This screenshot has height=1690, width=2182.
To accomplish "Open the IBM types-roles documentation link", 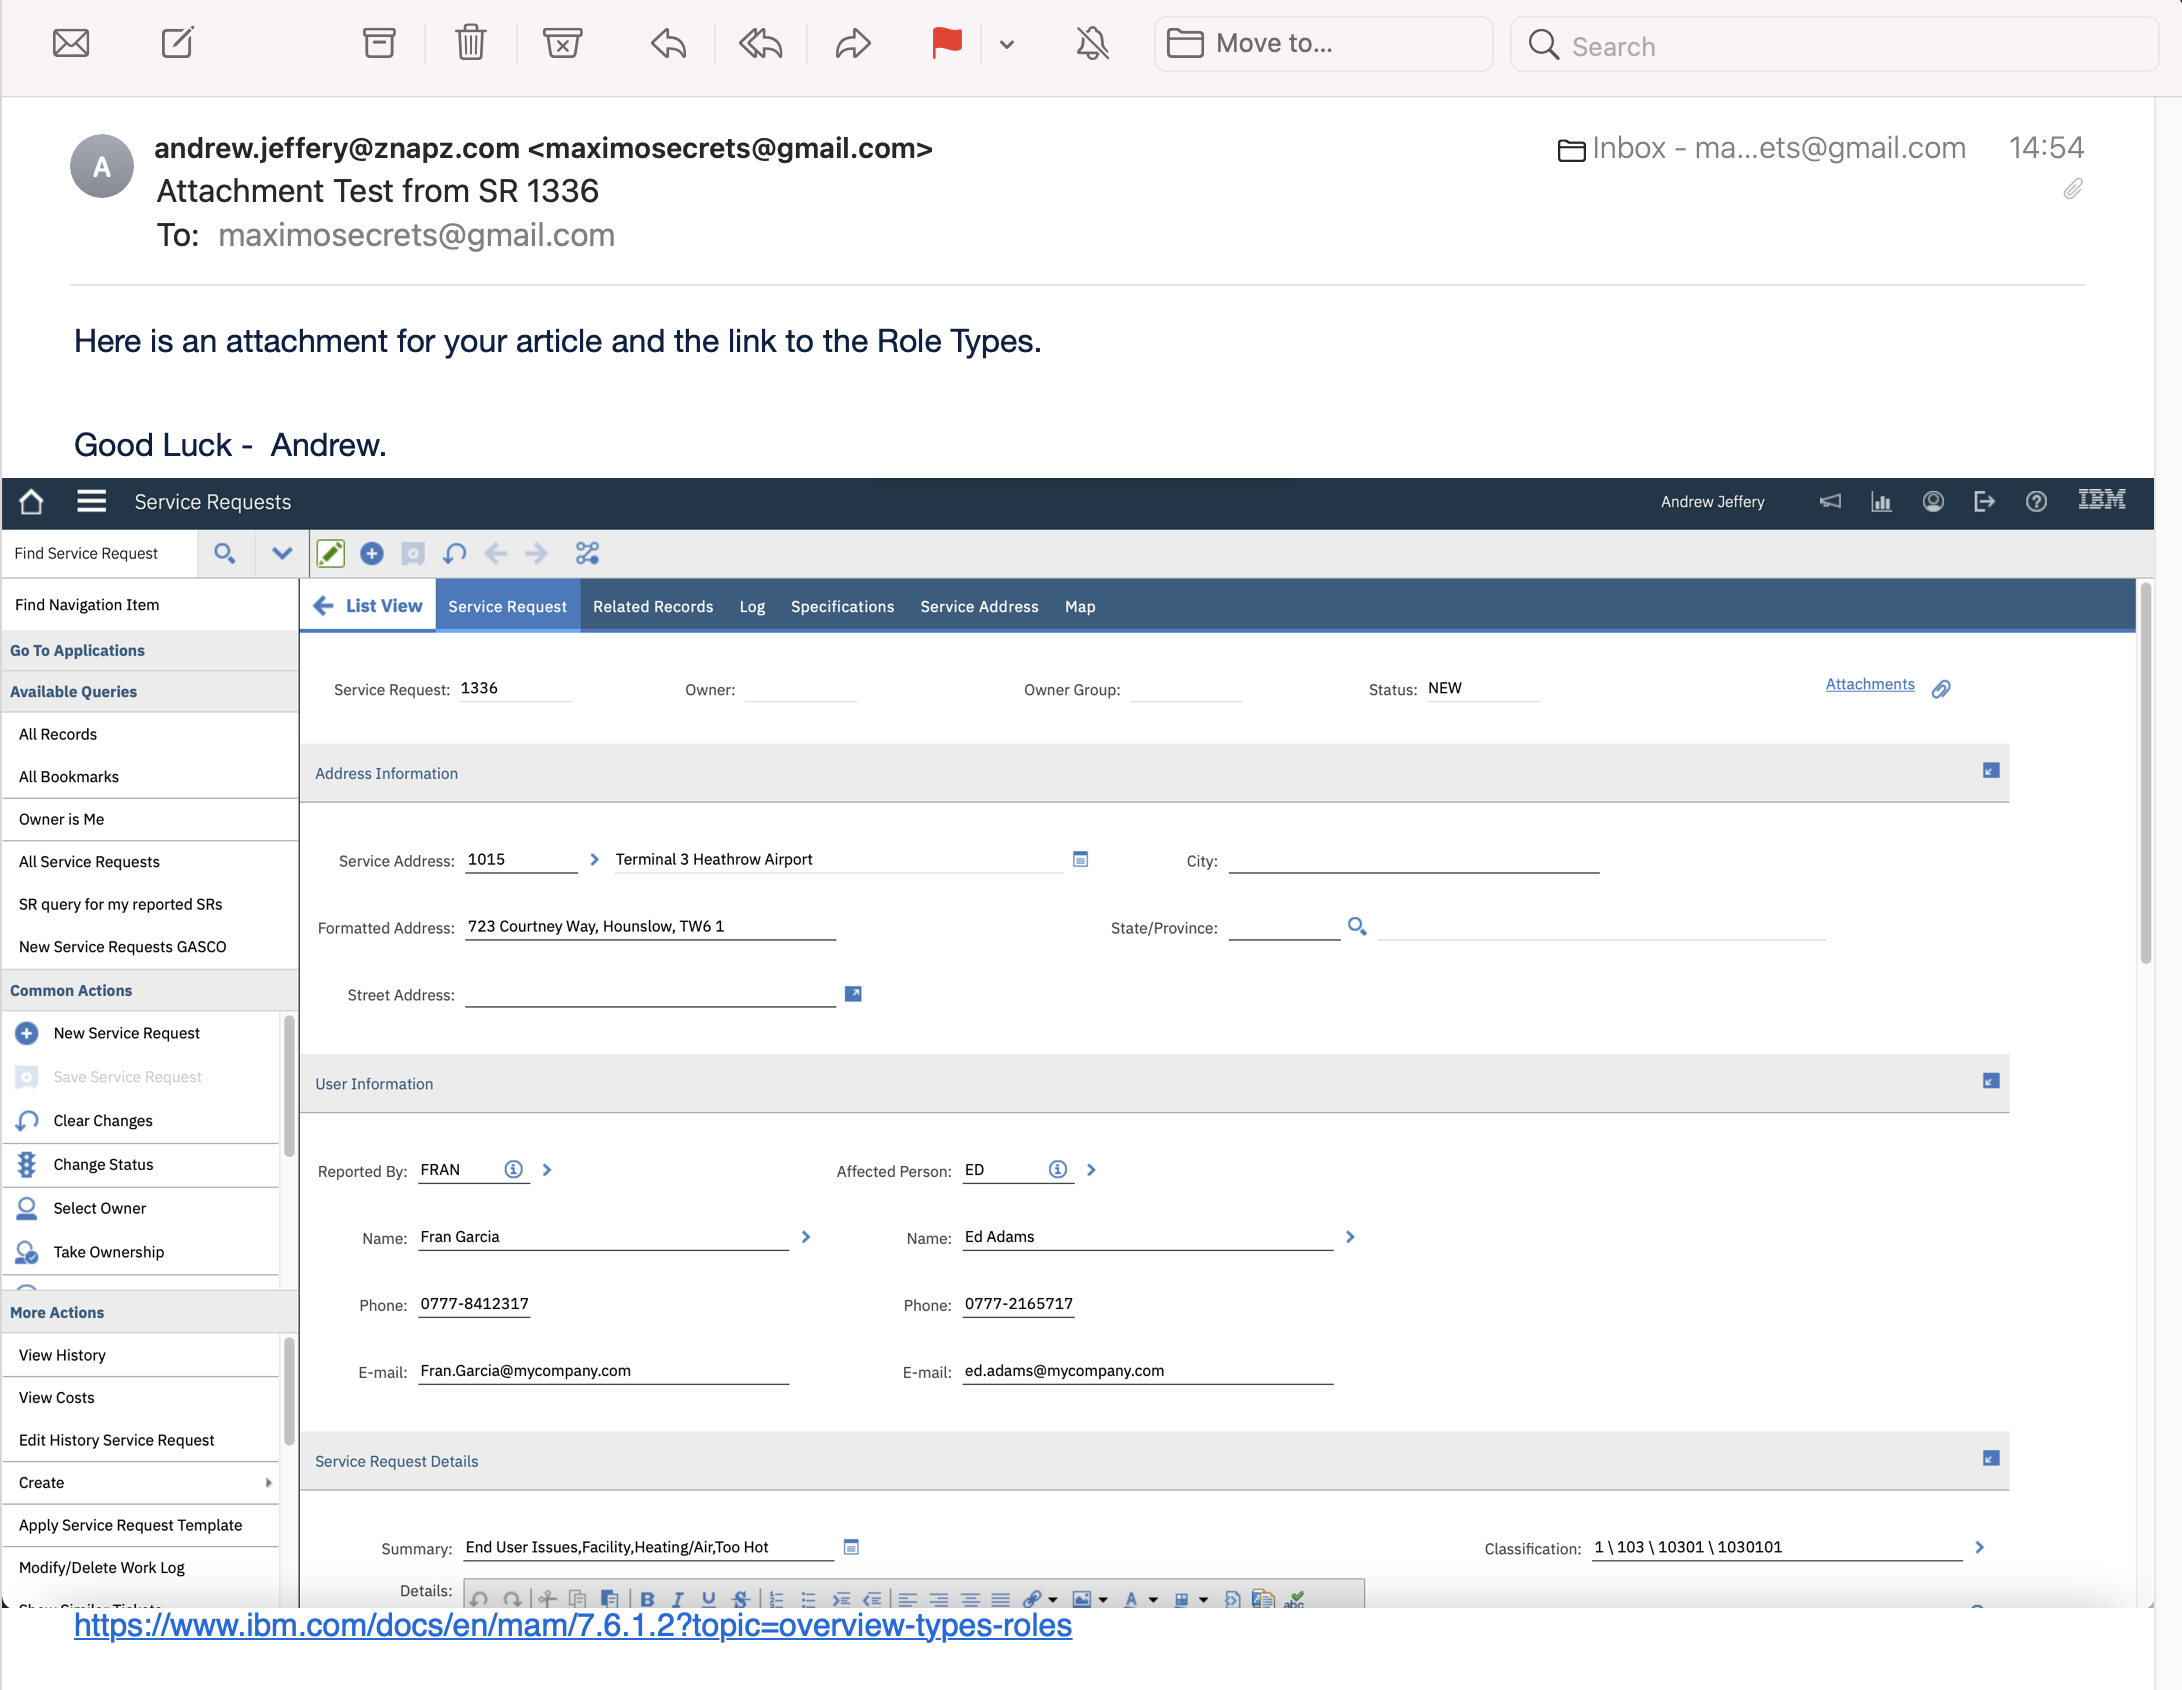I will pos(572,1626).
